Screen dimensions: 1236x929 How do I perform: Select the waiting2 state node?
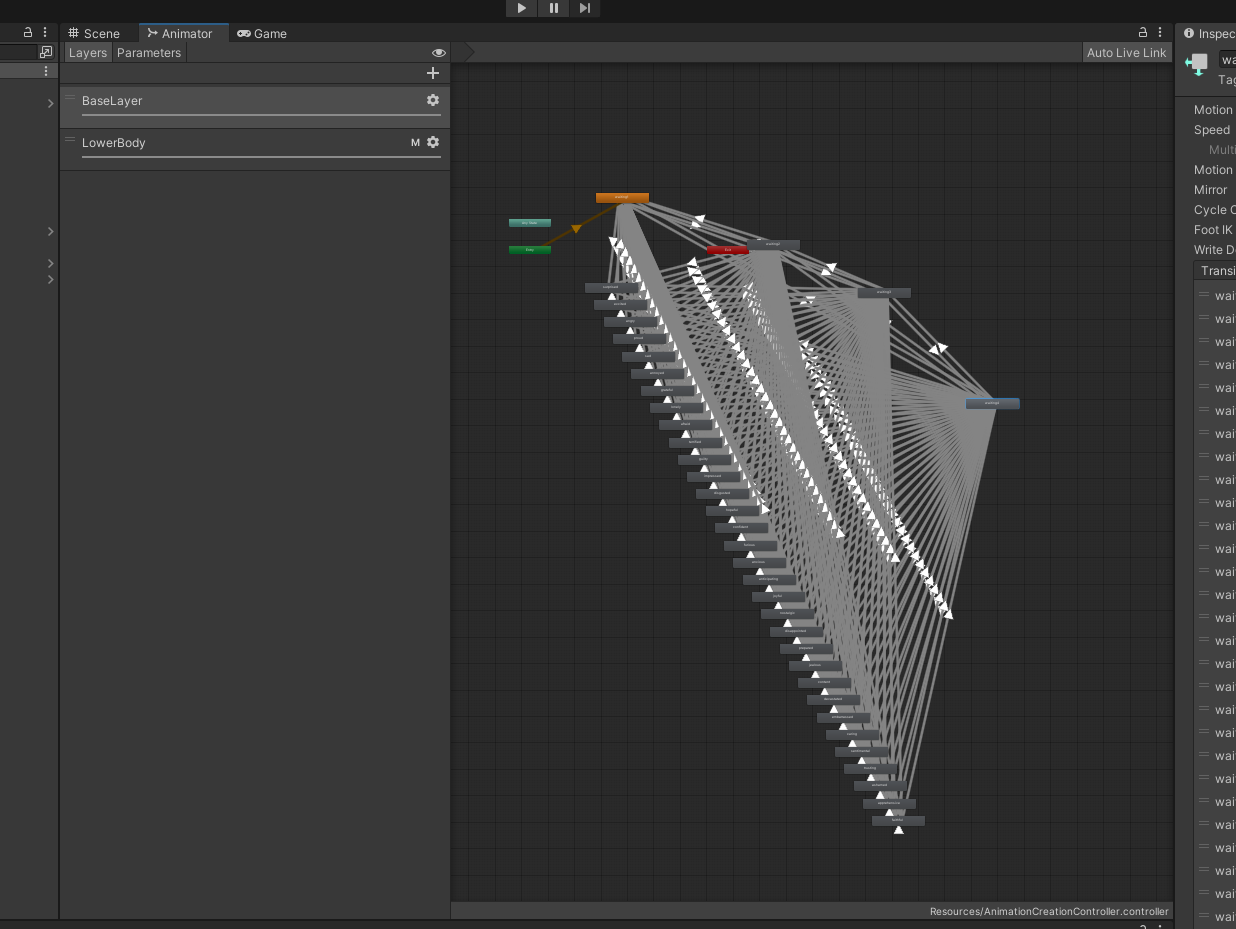click(x=773, y=244)
